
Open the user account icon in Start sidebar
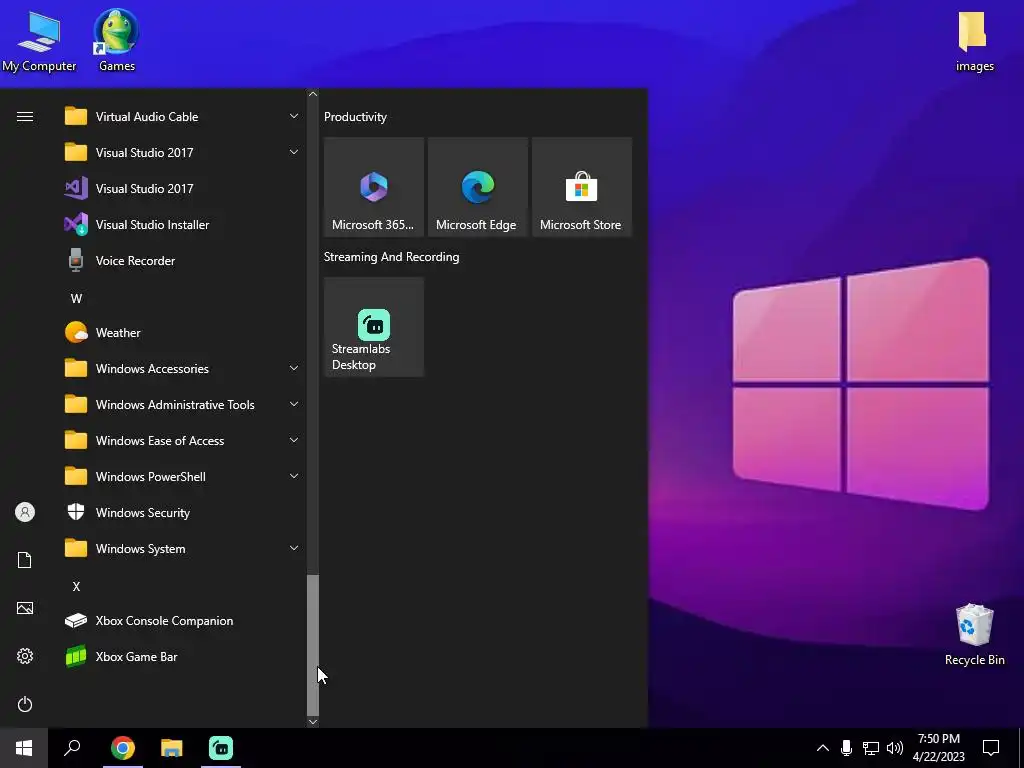(25, 512)
